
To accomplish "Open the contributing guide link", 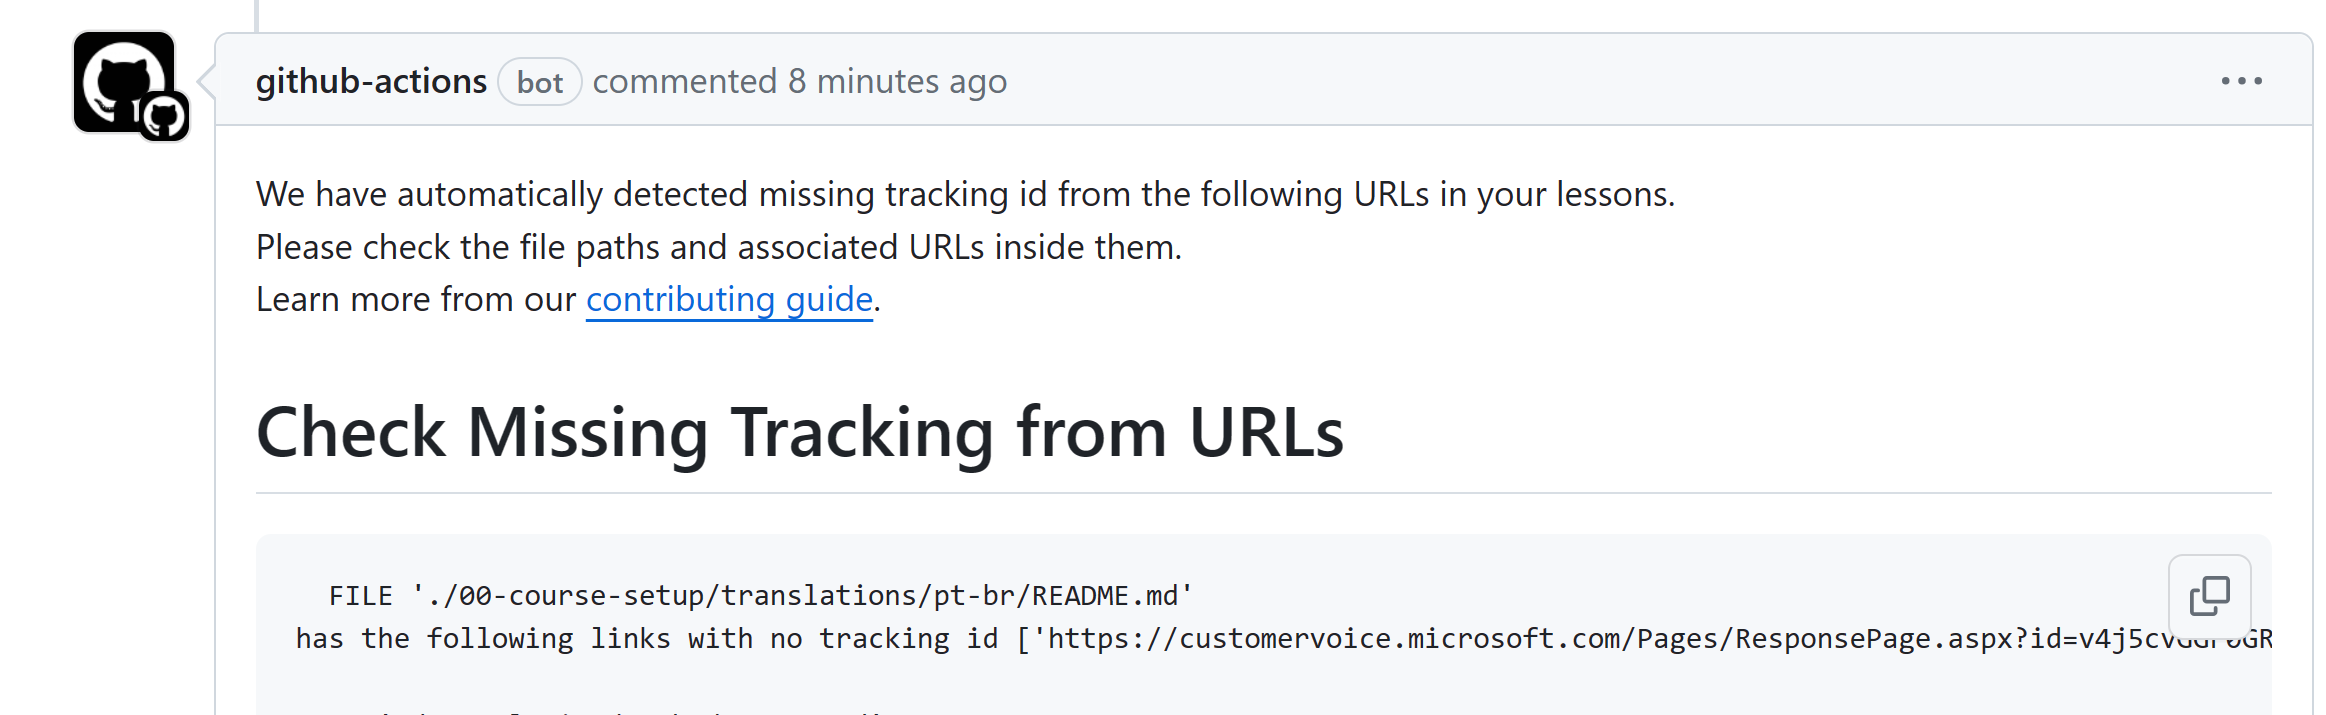I will pyautogui.click(x=729, y=299).
